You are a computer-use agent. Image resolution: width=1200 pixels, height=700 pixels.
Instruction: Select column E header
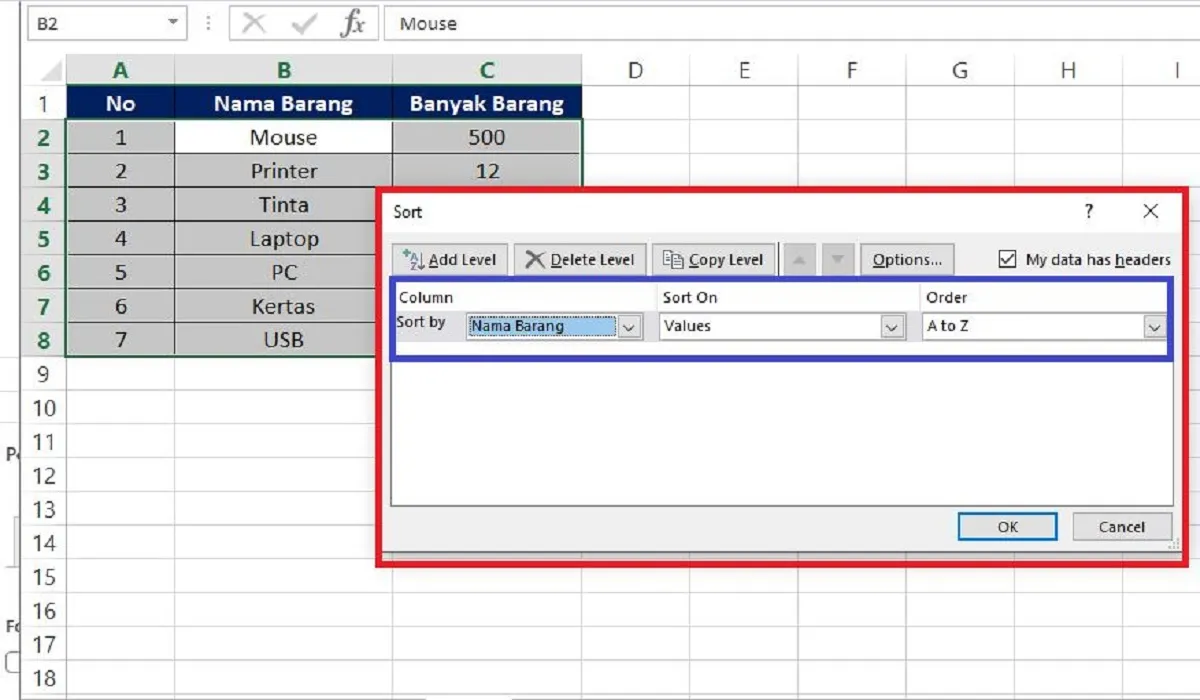coord(744,70)
